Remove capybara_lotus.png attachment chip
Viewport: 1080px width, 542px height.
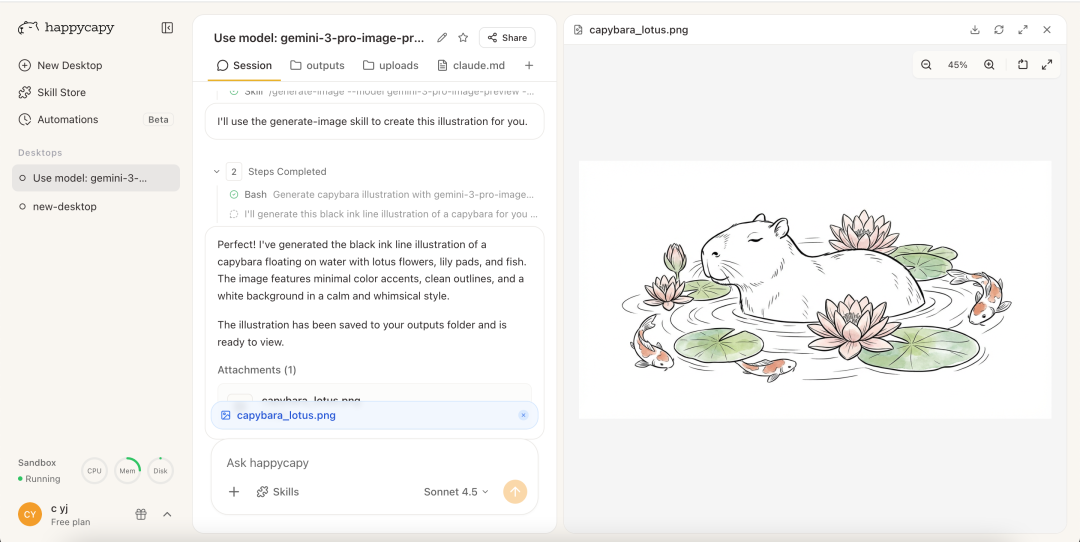pos(523,415)
